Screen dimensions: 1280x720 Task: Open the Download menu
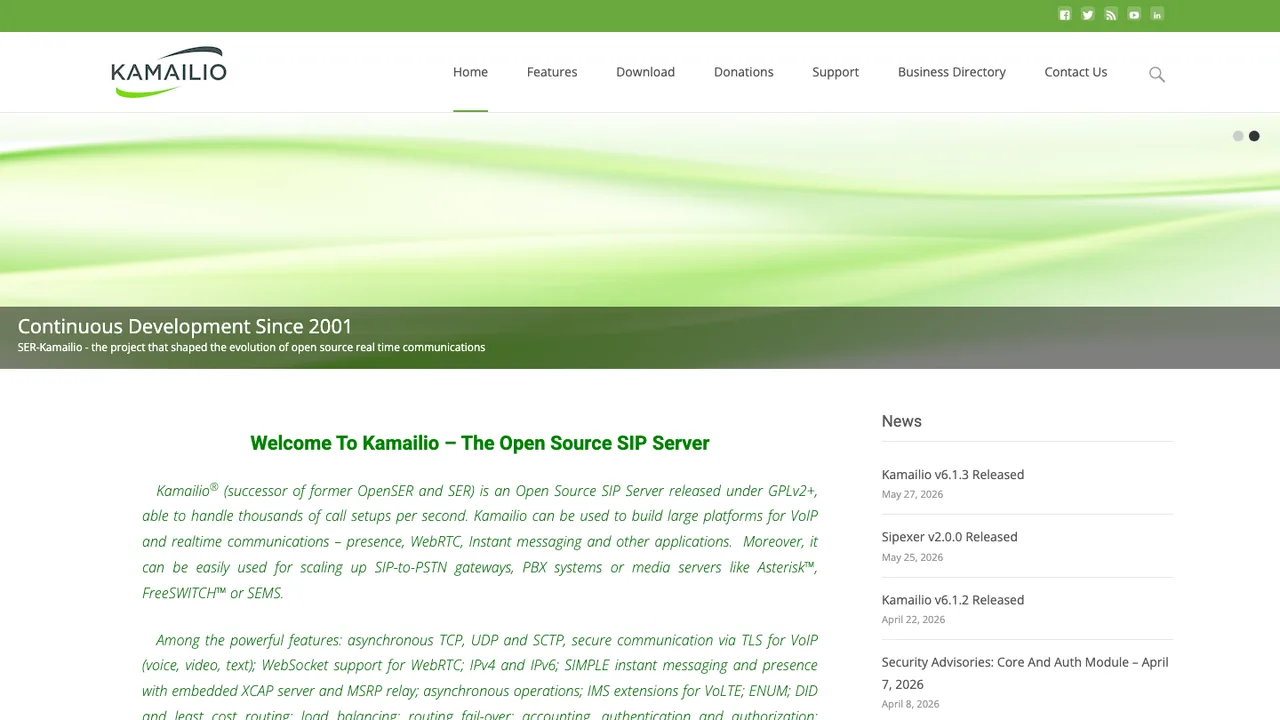[645, 72]
